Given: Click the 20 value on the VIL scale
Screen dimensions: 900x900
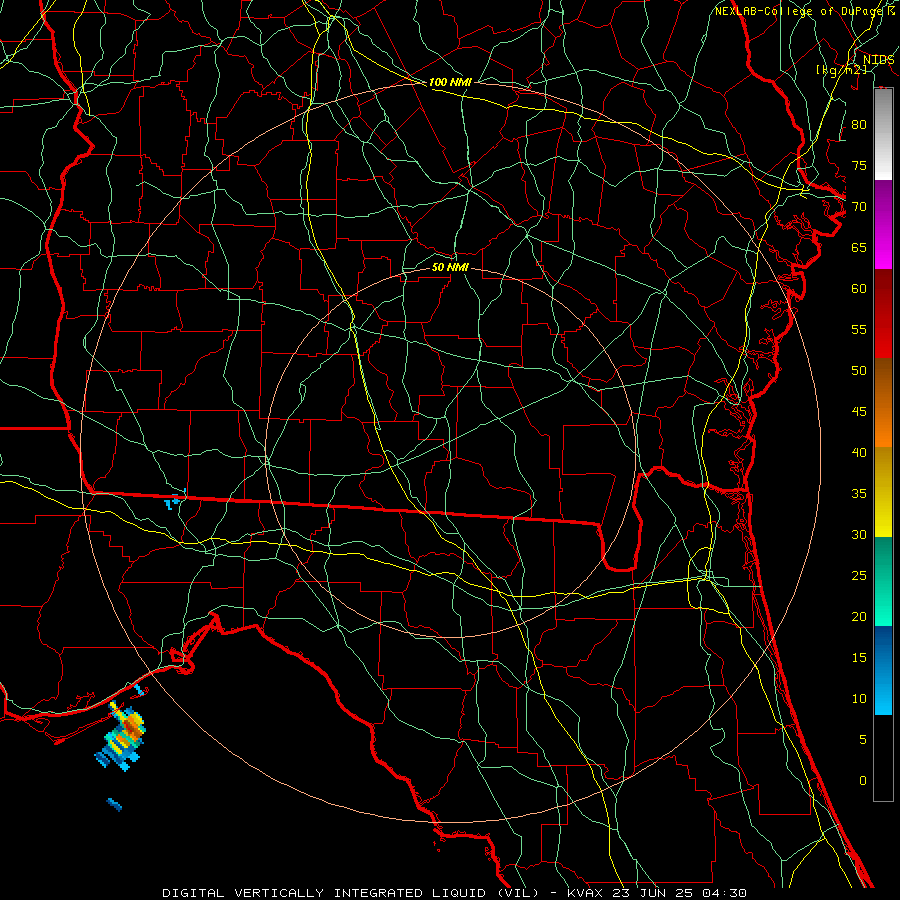Looking at the screenshot, I should click(859, 616).
